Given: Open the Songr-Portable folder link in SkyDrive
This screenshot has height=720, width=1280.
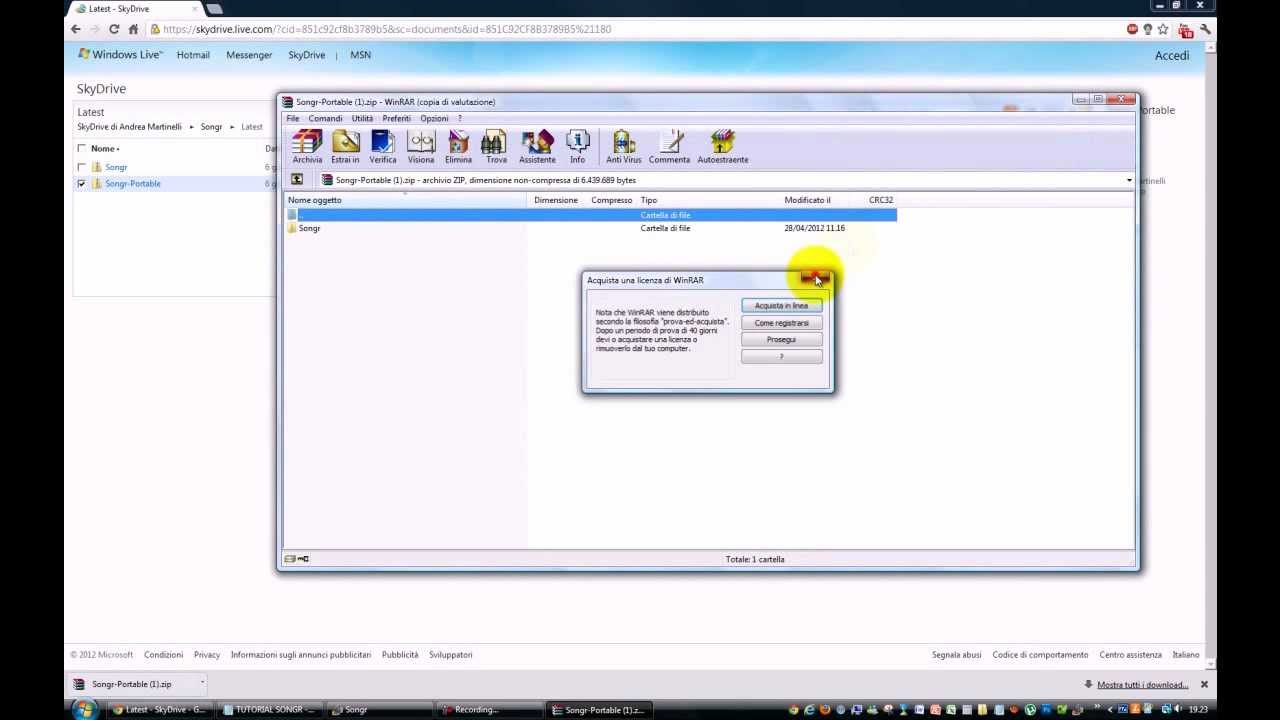Looking at the screenshot, I should pyautogui.click(x=133, y=184).
